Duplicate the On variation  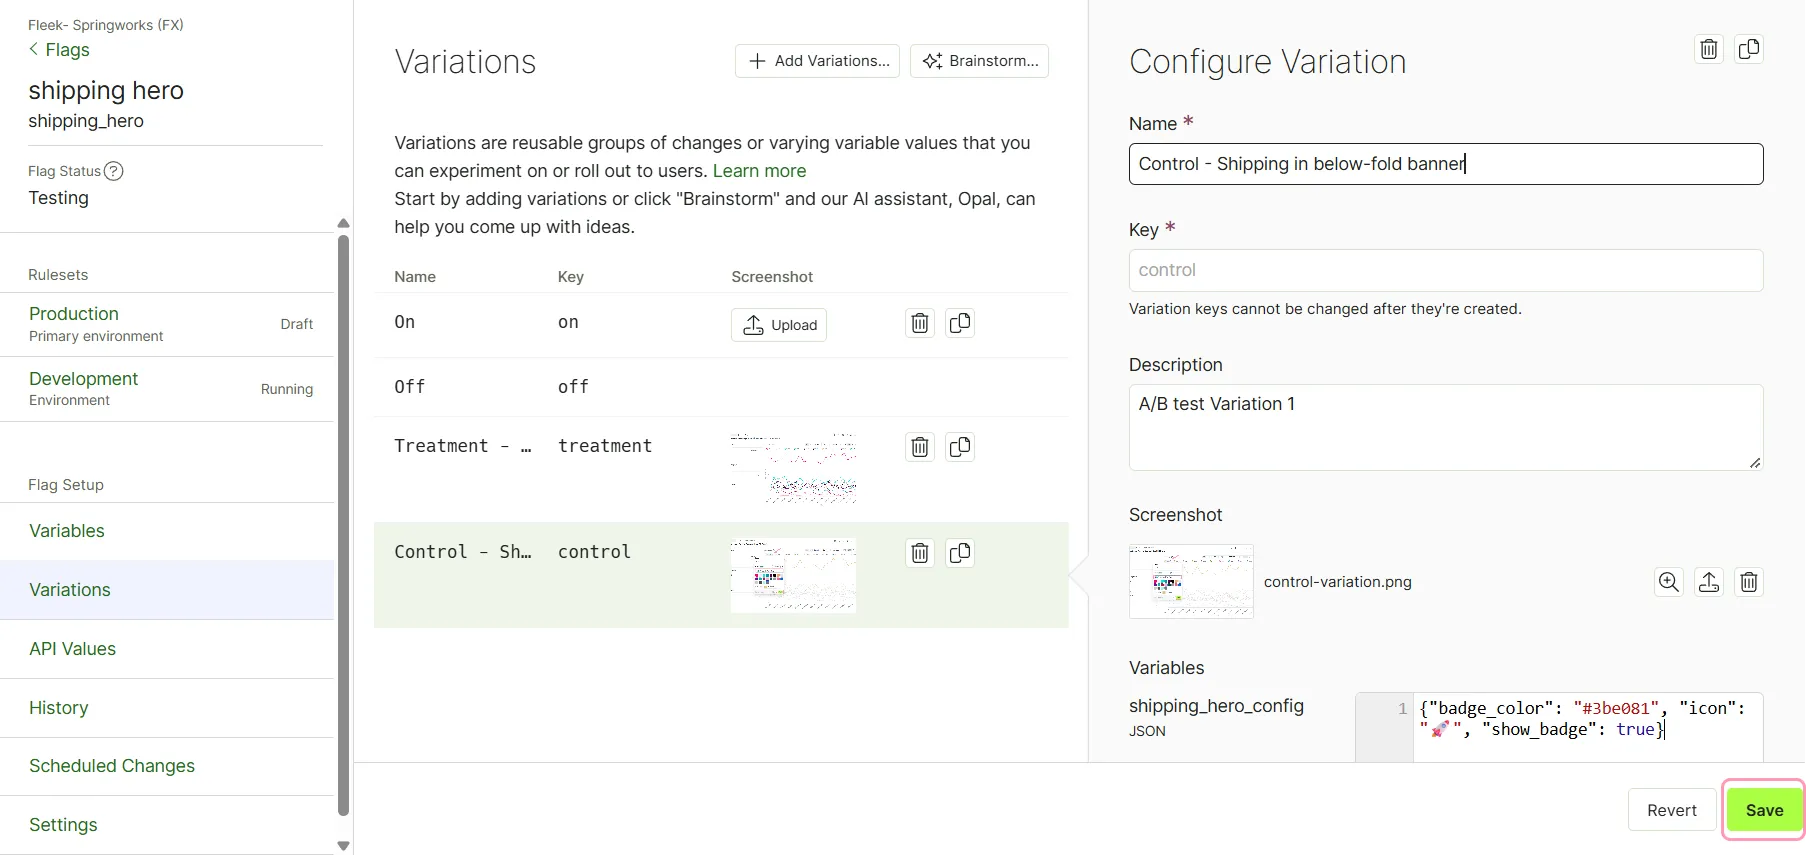pos(960,323)
